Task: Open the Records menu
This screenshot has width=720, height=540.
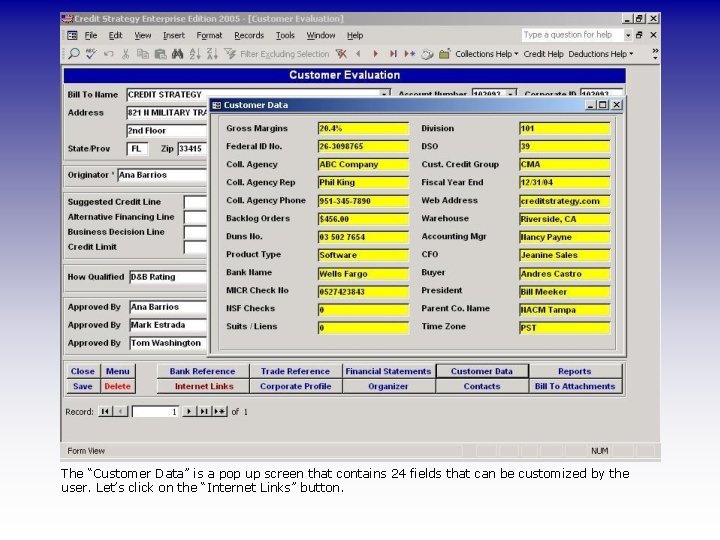Action: click(249, 35)
